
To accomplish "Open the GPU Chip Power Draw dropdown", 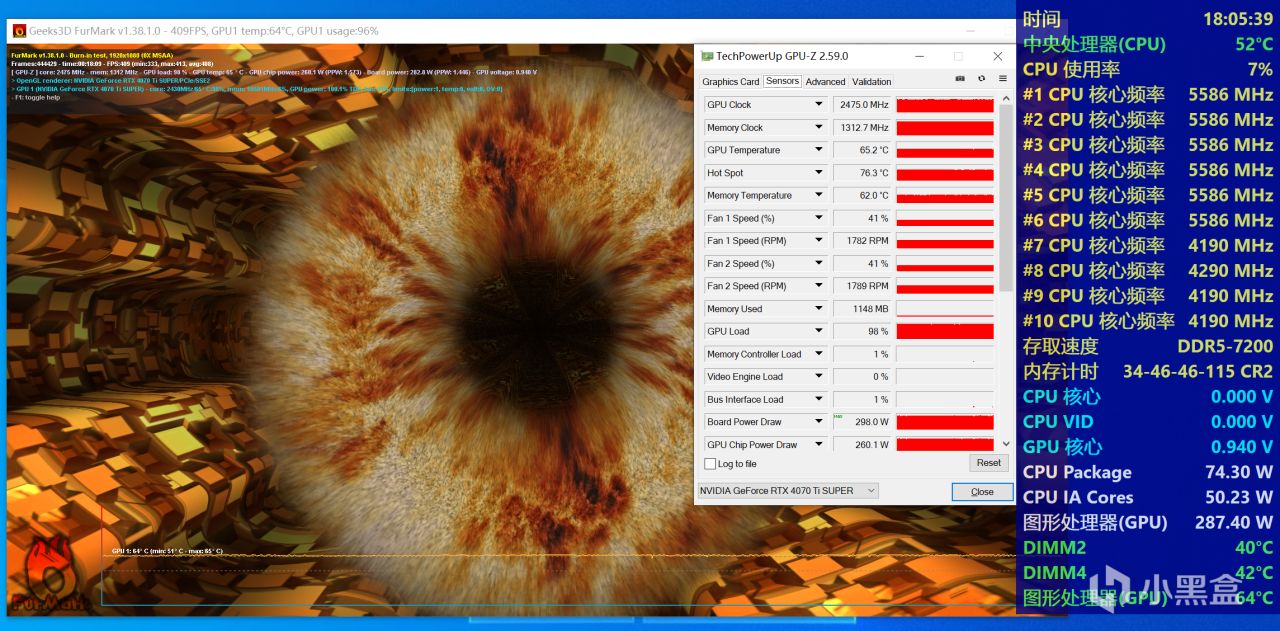I will coord(819,445).
